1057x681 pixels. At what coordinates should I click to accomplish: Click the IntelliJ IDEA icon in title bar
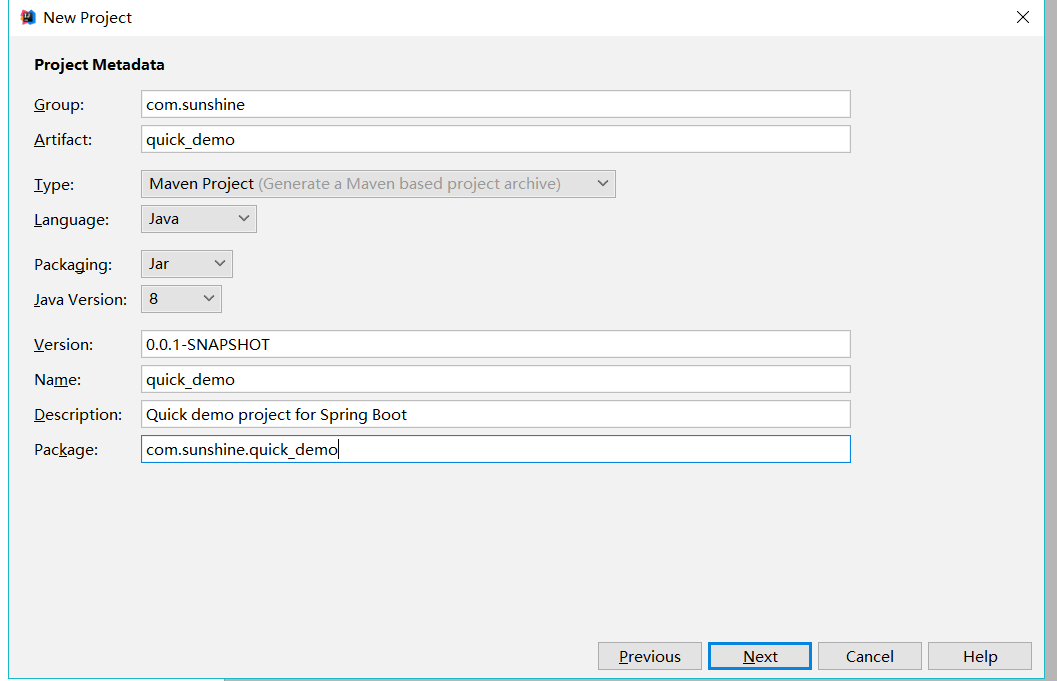click(x=28, y=17)
